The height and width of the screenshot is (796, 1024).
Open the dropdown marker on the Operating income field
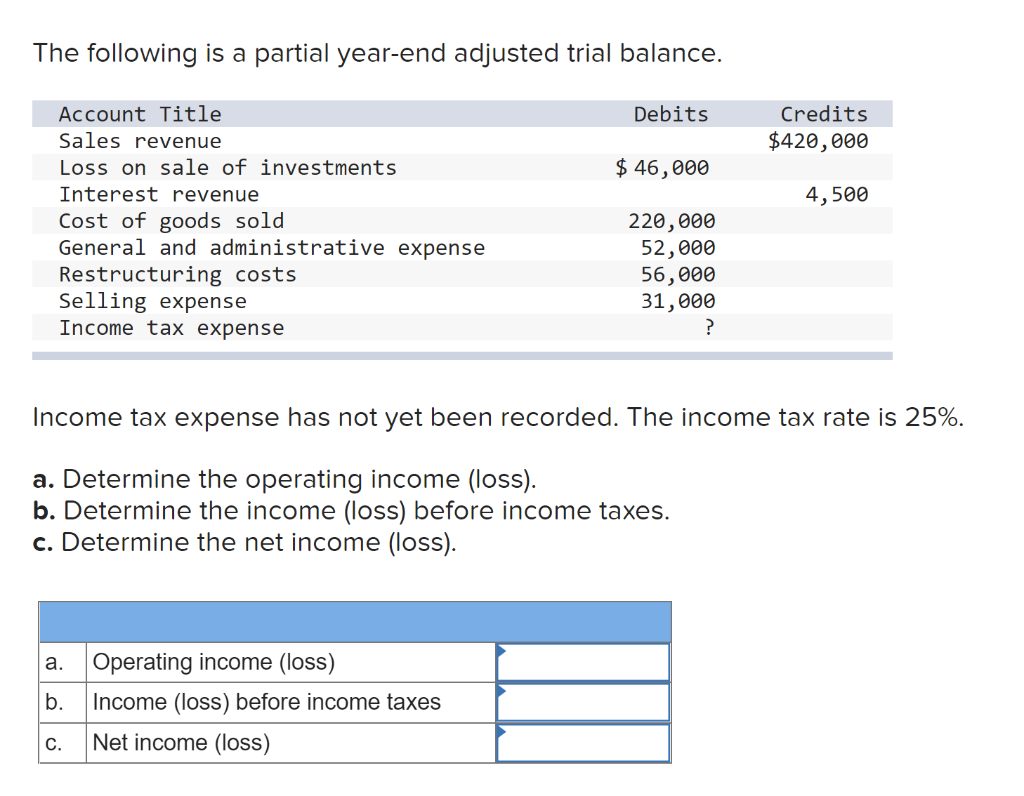502,650
